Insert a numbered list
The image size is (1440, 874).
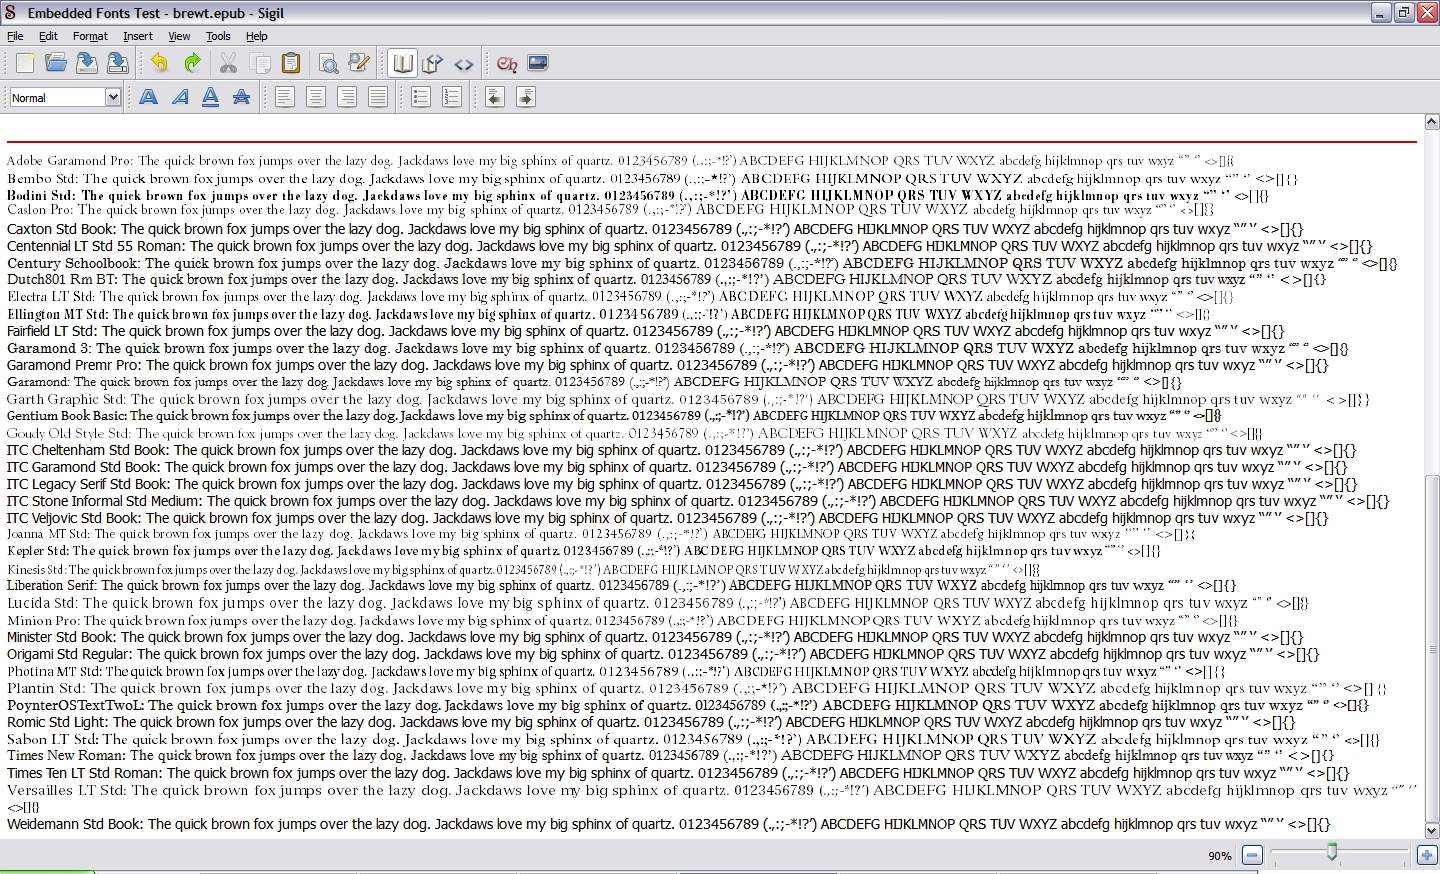452,97
